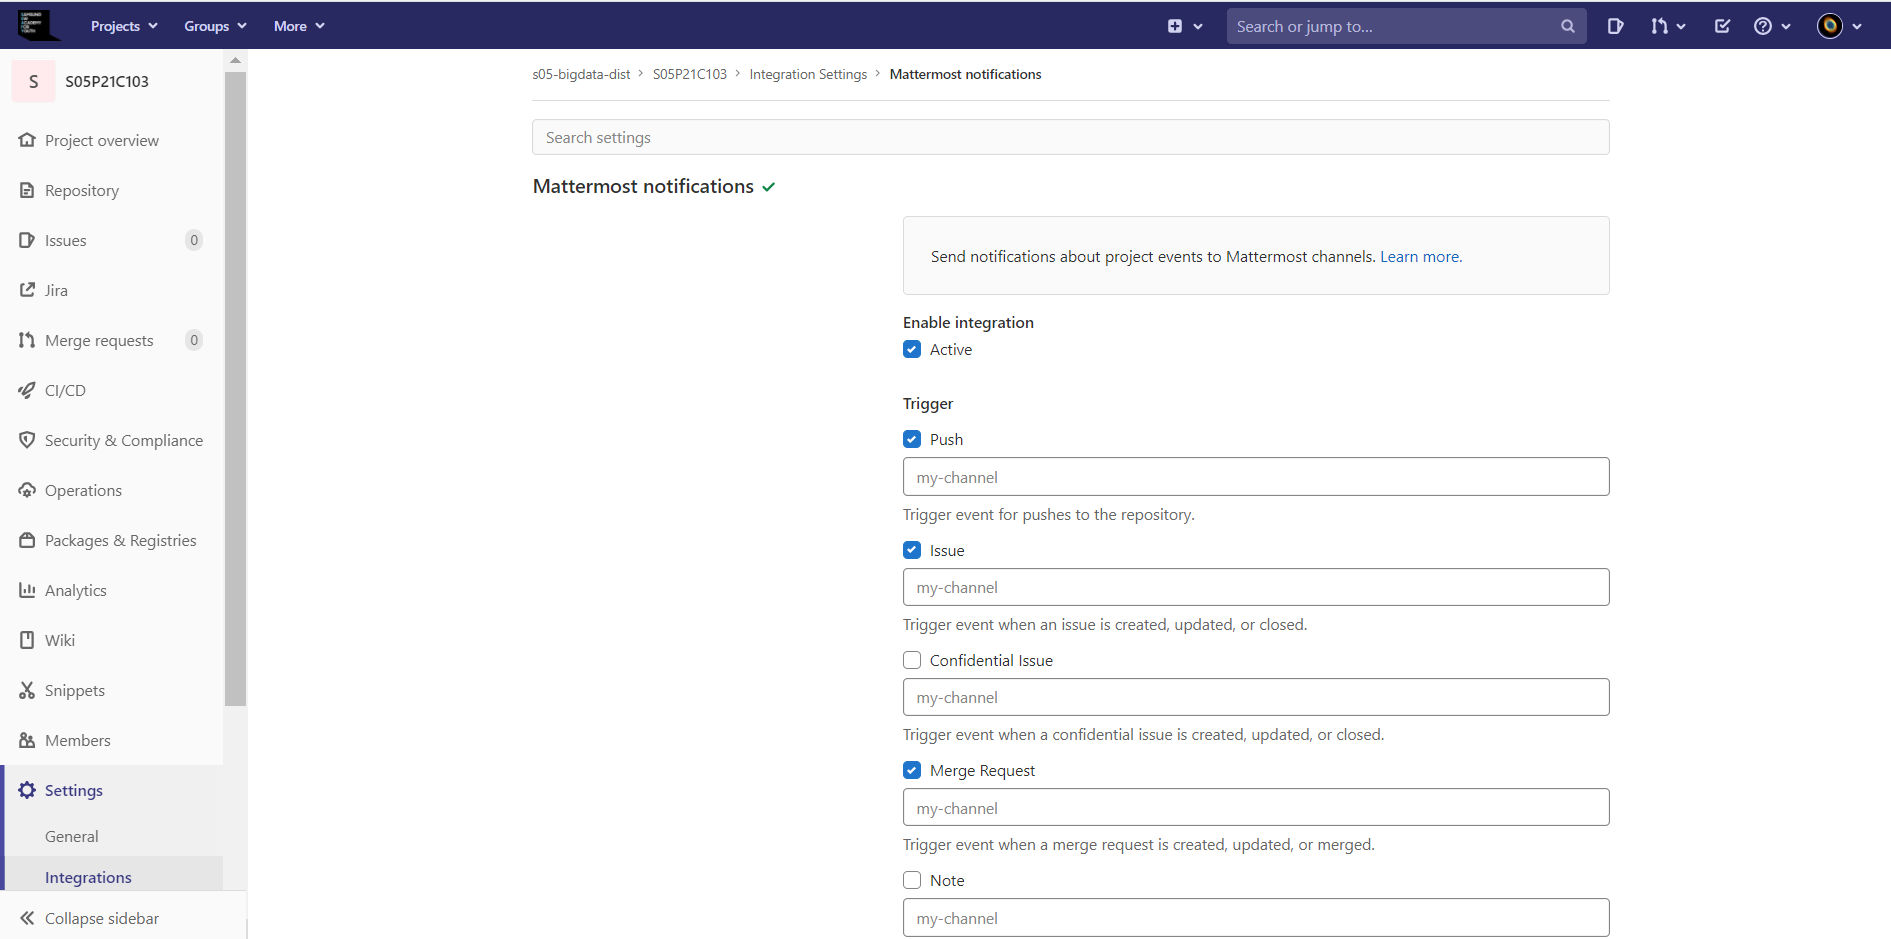Expand the new item dropdown arrow
The image size is (1891, 939).
1198,27
